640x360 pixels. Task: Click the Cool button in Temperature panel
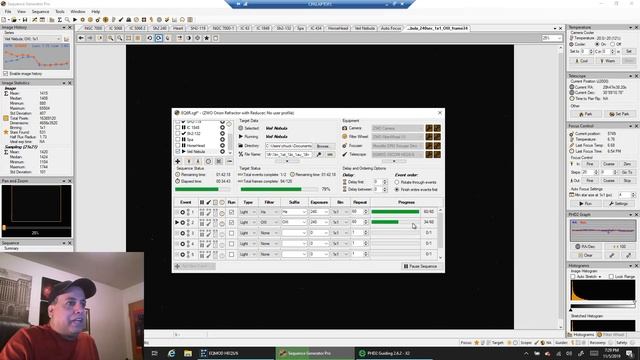582,61
